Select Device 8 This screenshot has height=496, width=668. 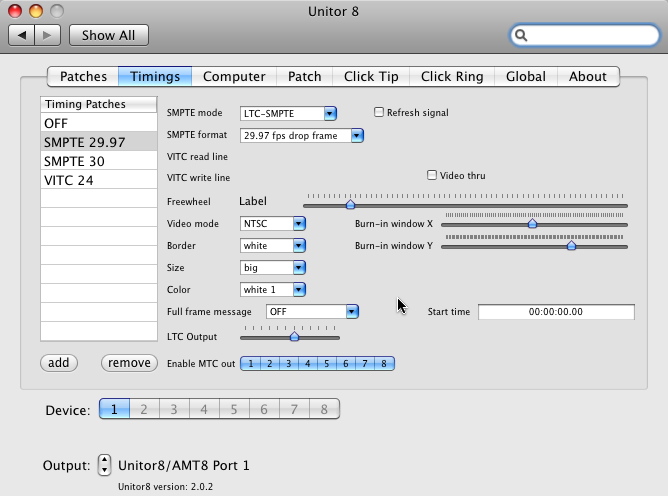[324, 409]
